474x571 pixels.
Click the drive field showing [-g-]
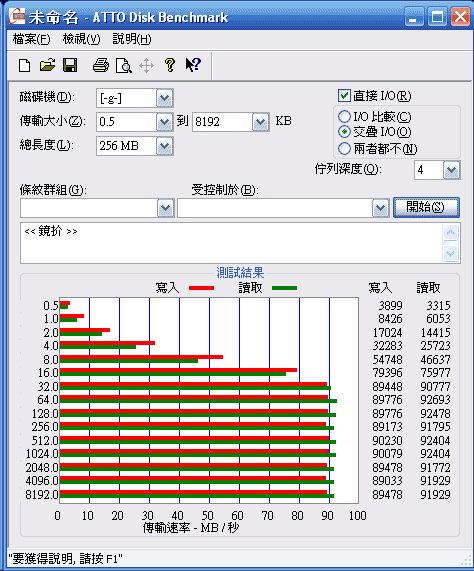point(126,98)
